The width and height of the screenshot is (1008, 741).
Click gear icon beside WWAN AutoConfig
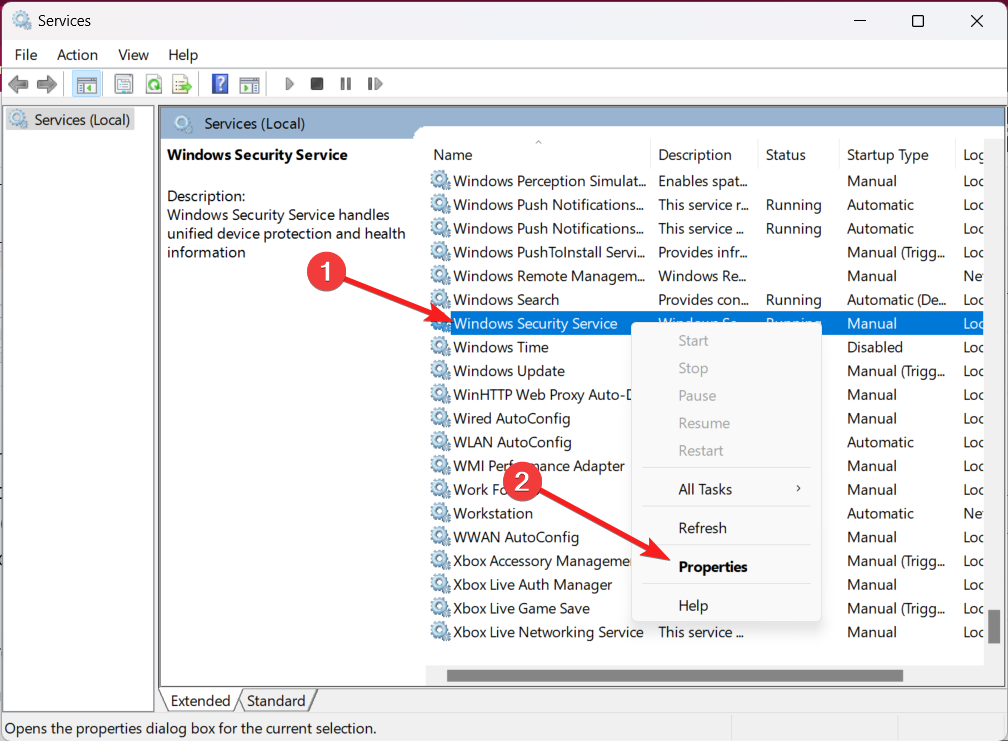(x=440, y=537)
